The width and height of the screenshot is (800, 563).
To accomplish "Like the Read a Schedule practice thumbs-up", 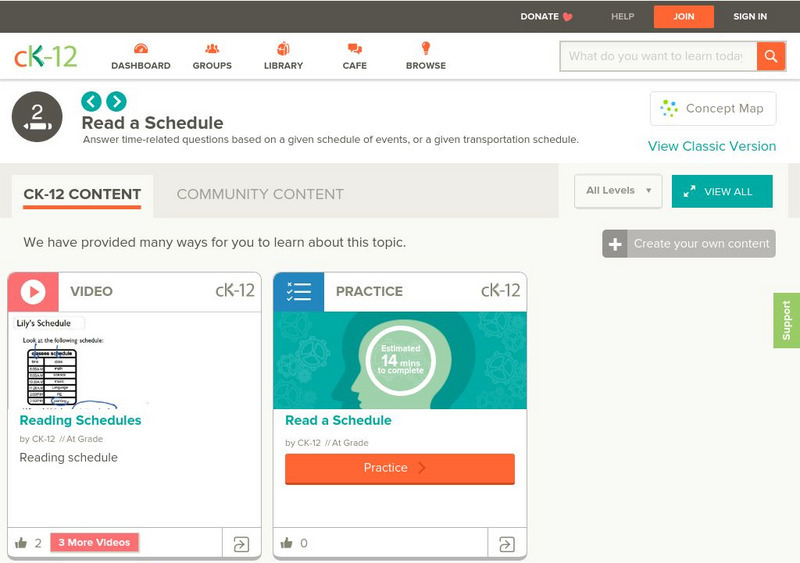I will 287,543.
